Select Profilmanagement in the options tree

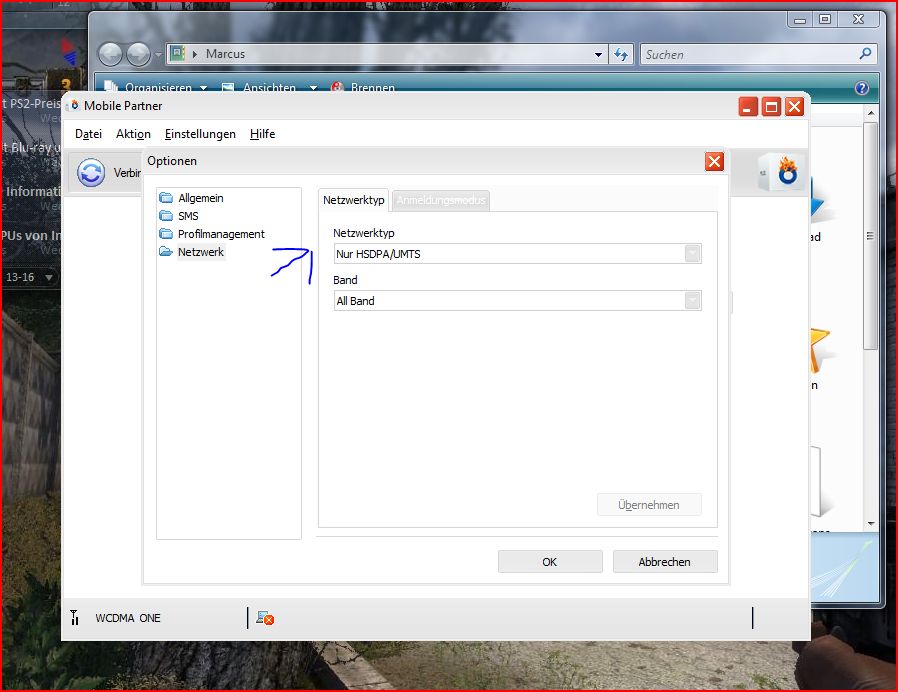coord(221,234)
